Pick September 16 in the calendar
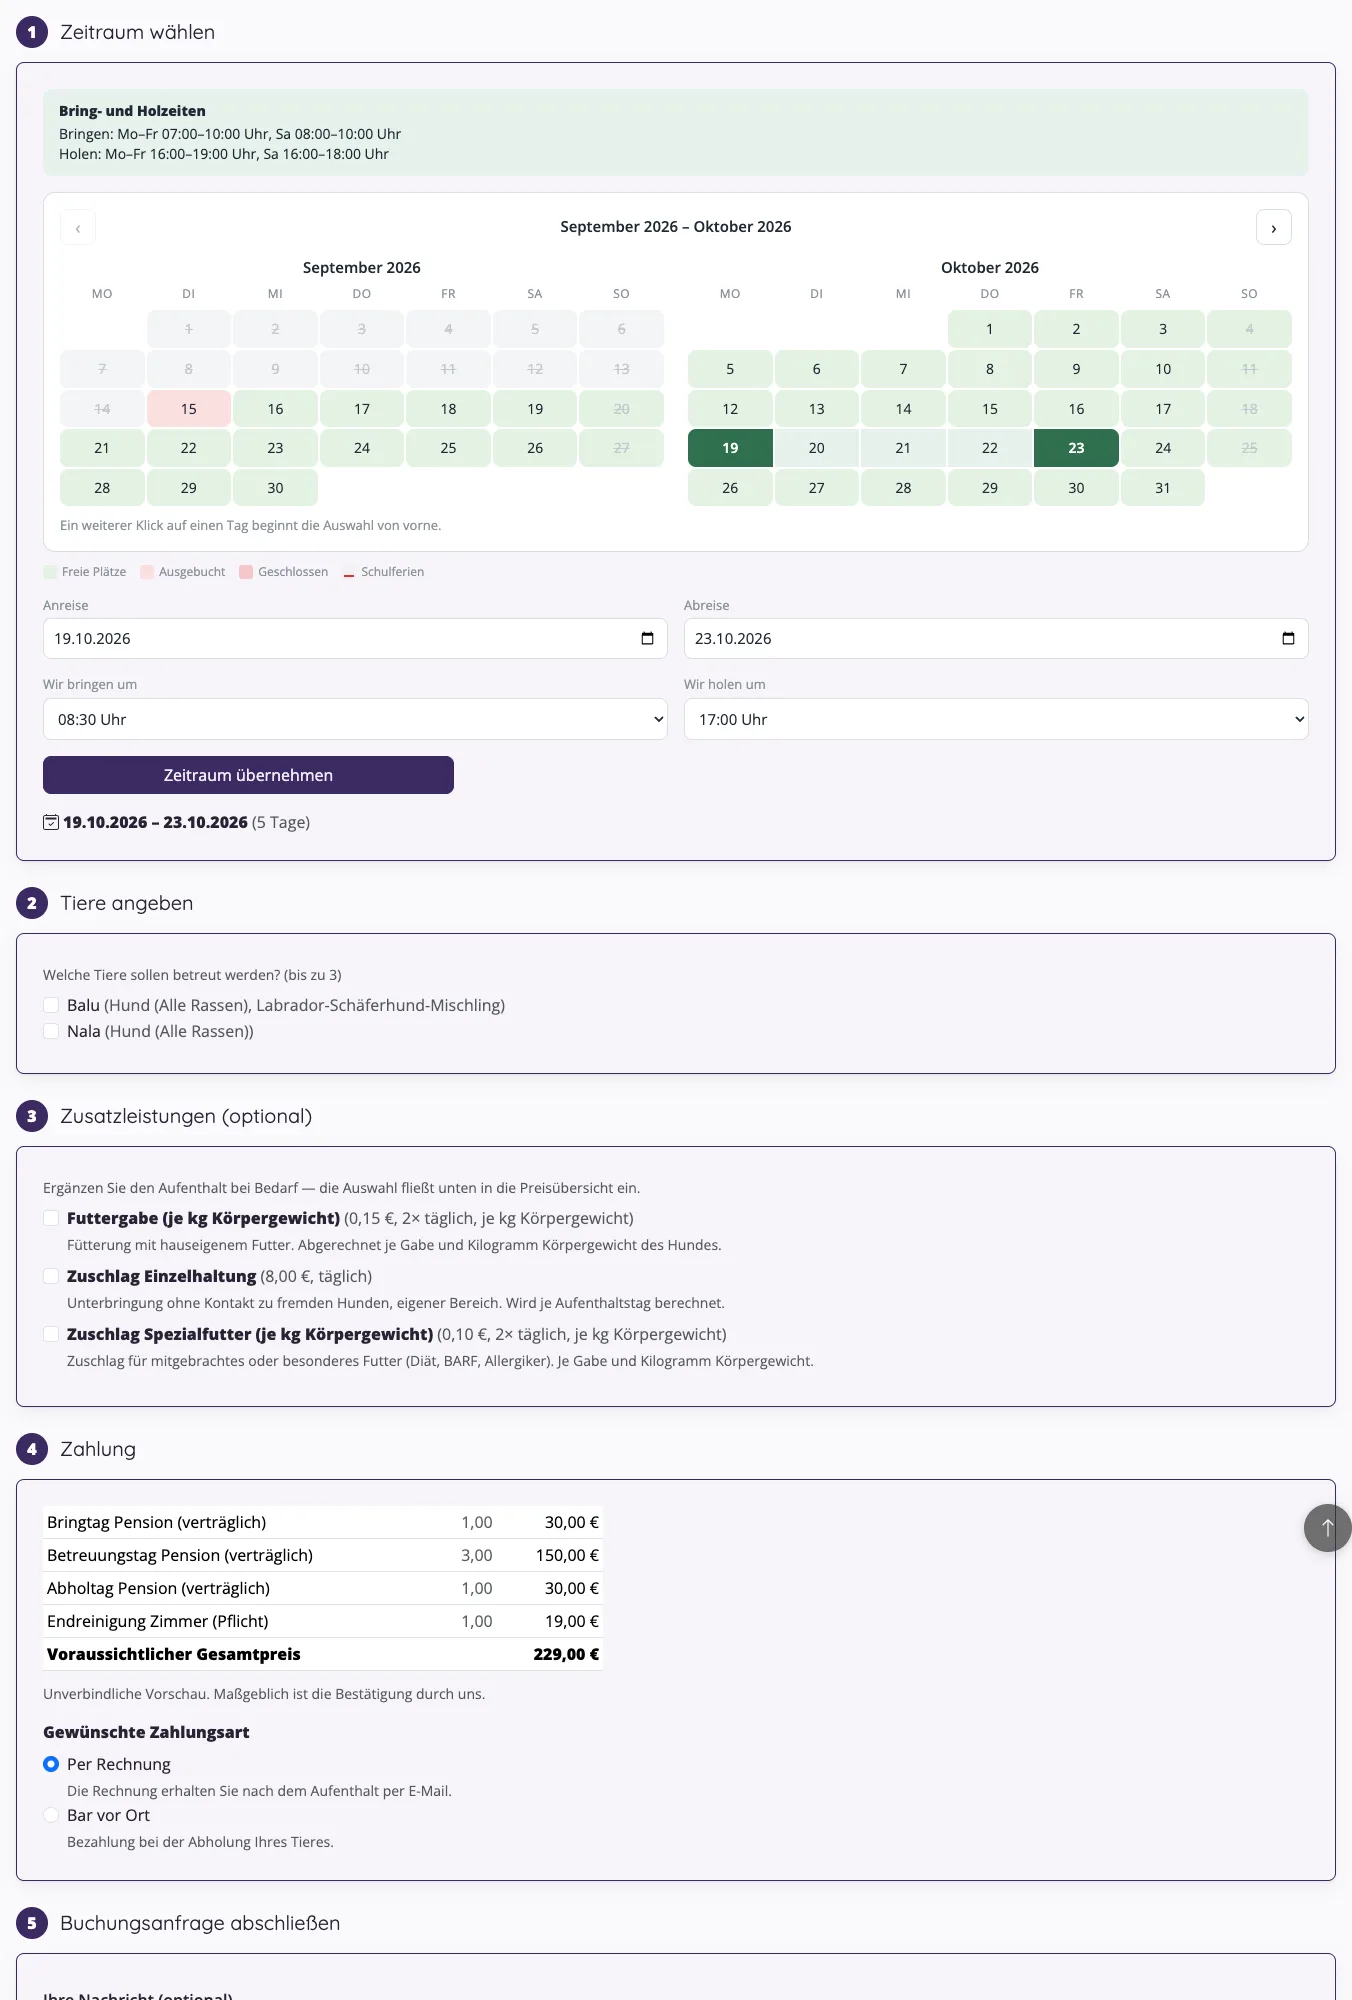Screen dimensions: 1352x2000 tap(275, 409)
